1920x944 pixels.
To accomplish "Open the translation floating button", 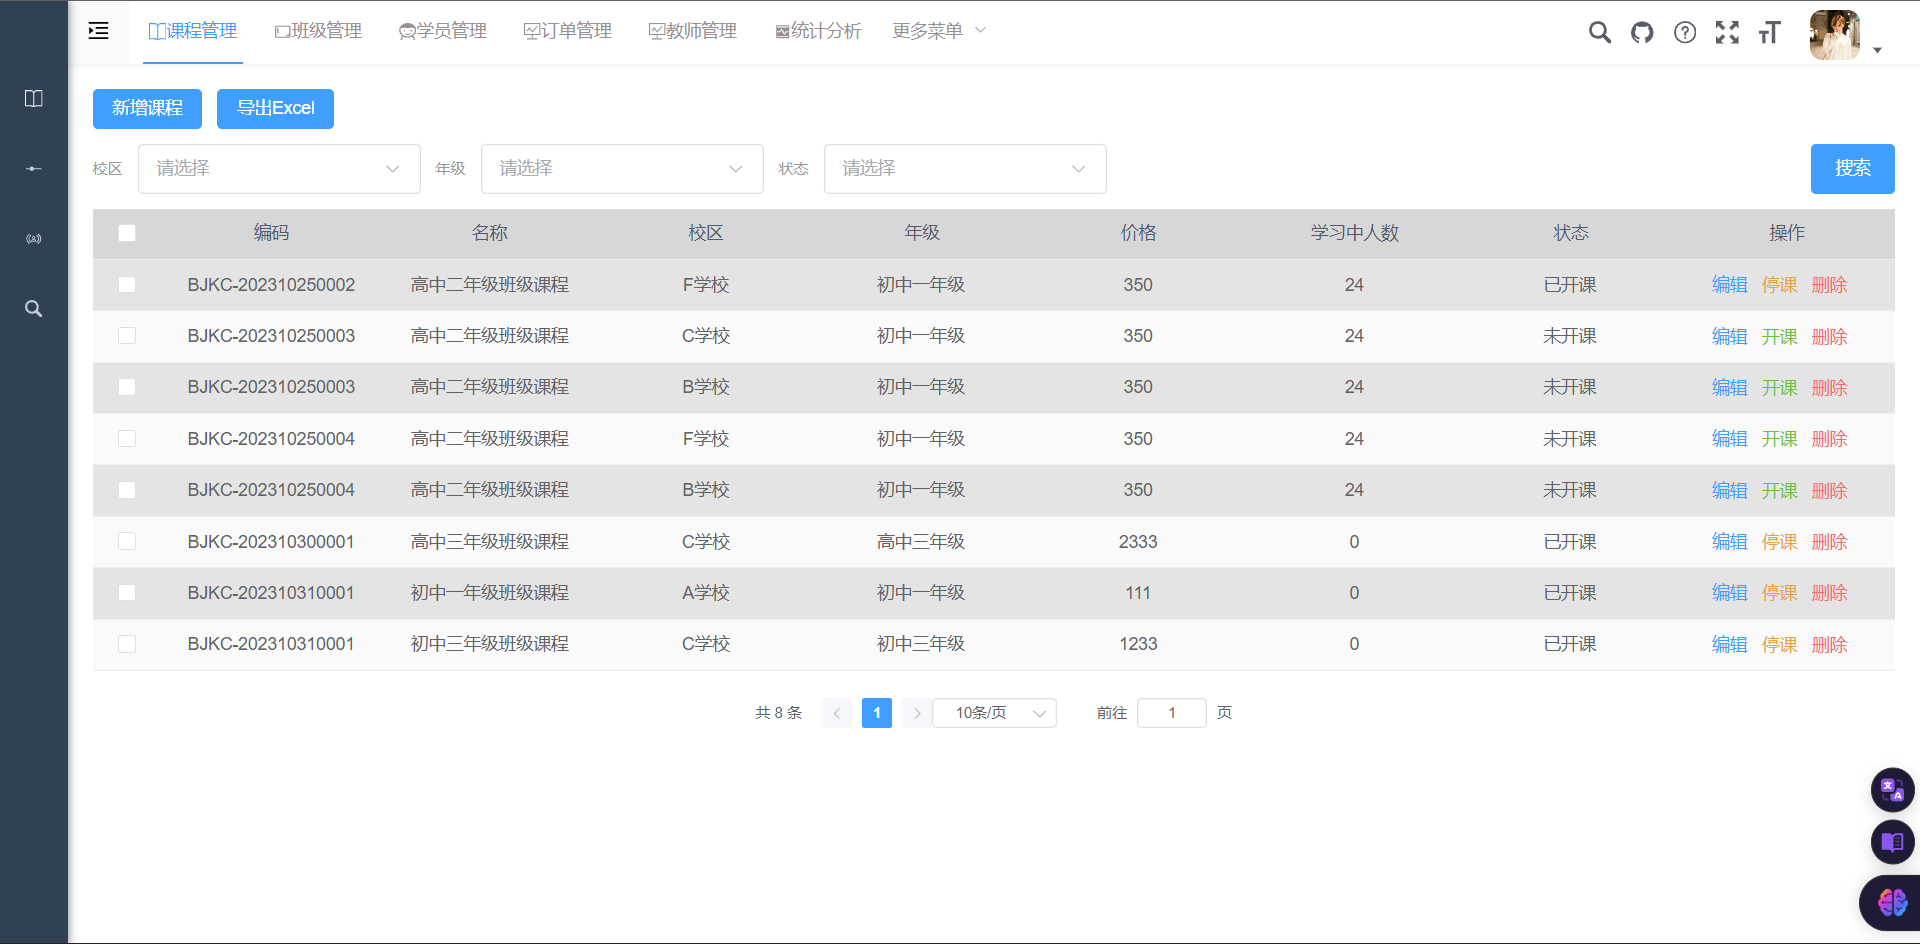I will 1893,790.
